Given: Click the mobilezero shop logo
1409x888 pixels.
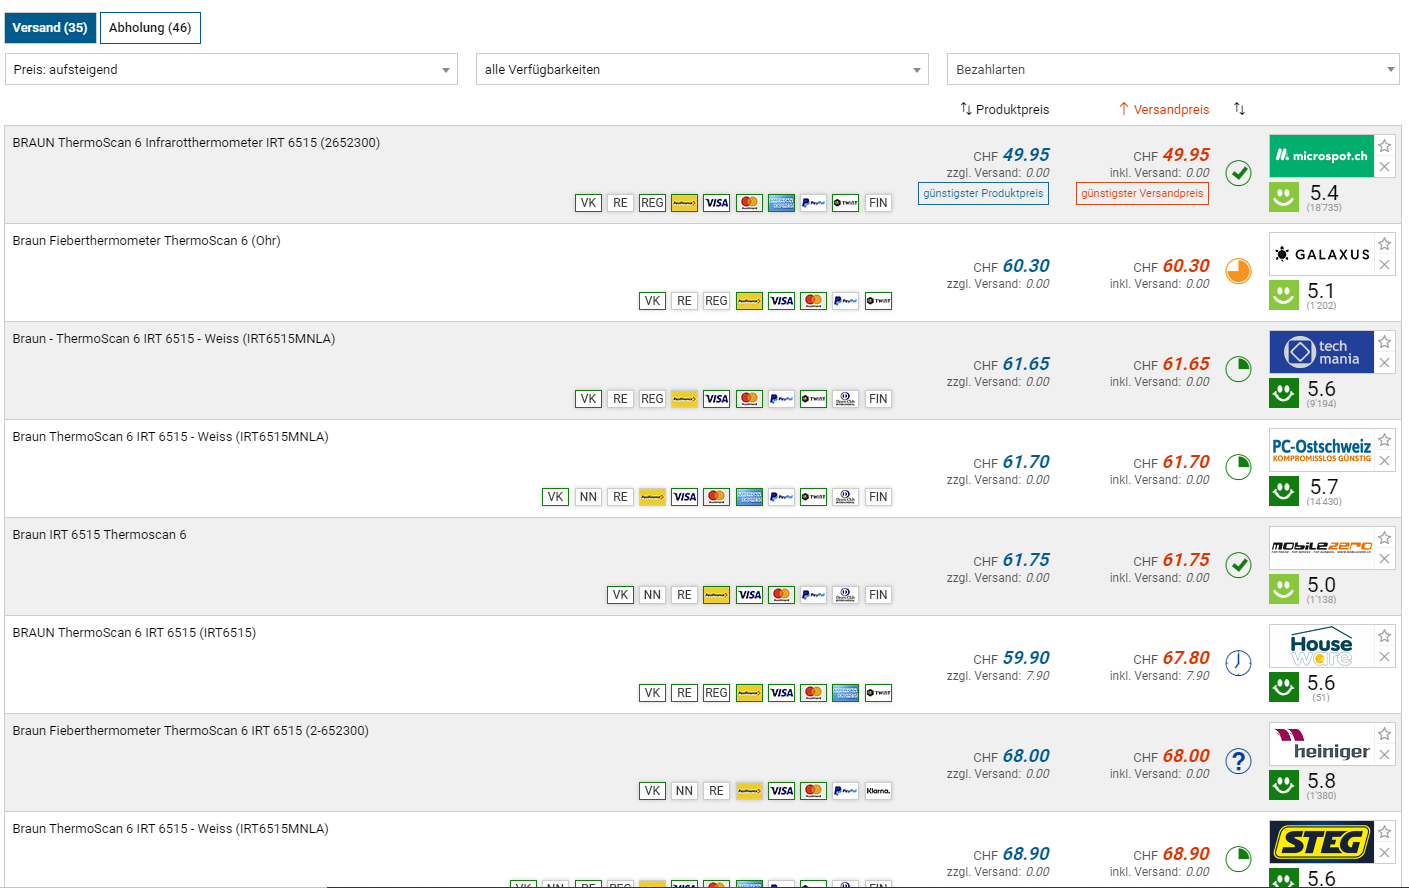Looking at the screenshot, I should click(1321, 547).
